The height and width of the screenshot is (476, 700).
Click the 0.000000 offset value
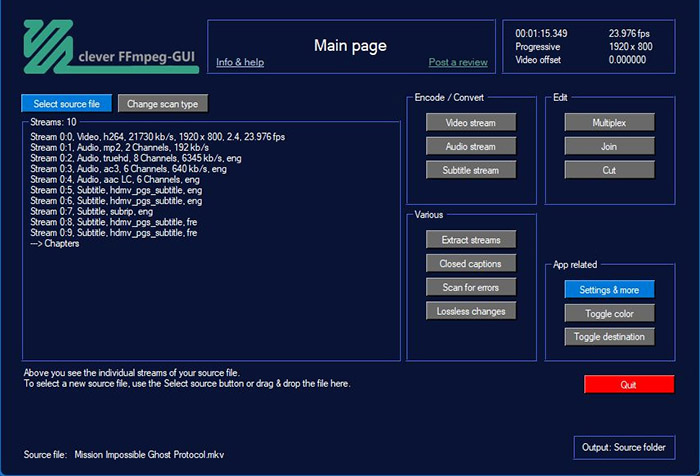[627, 60]
